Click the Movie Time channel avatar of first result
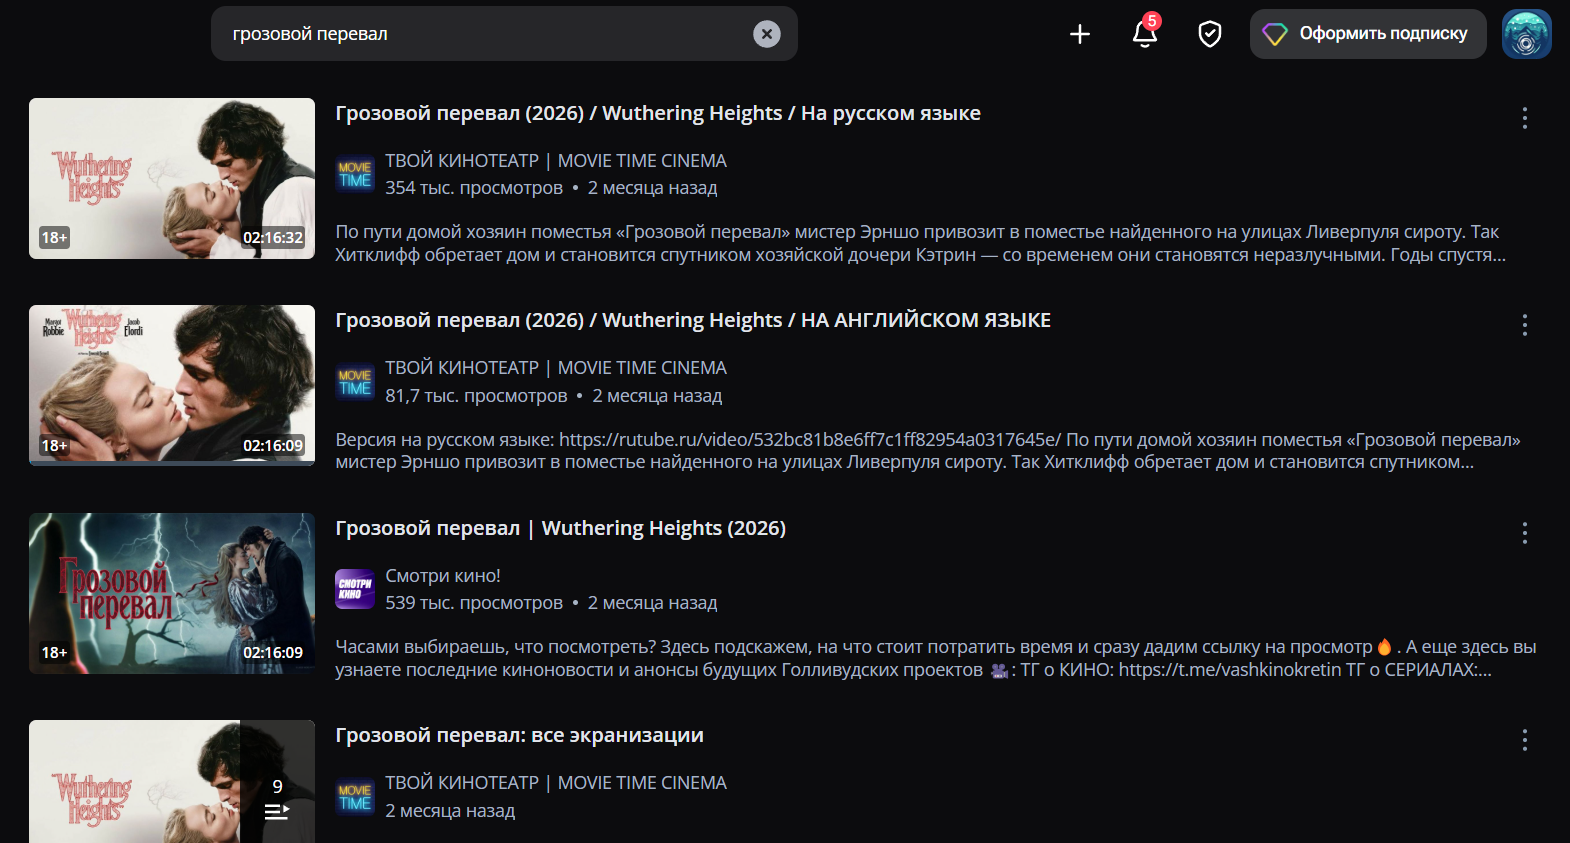Viewport: 1570px width, 843px height. [355, 174]
